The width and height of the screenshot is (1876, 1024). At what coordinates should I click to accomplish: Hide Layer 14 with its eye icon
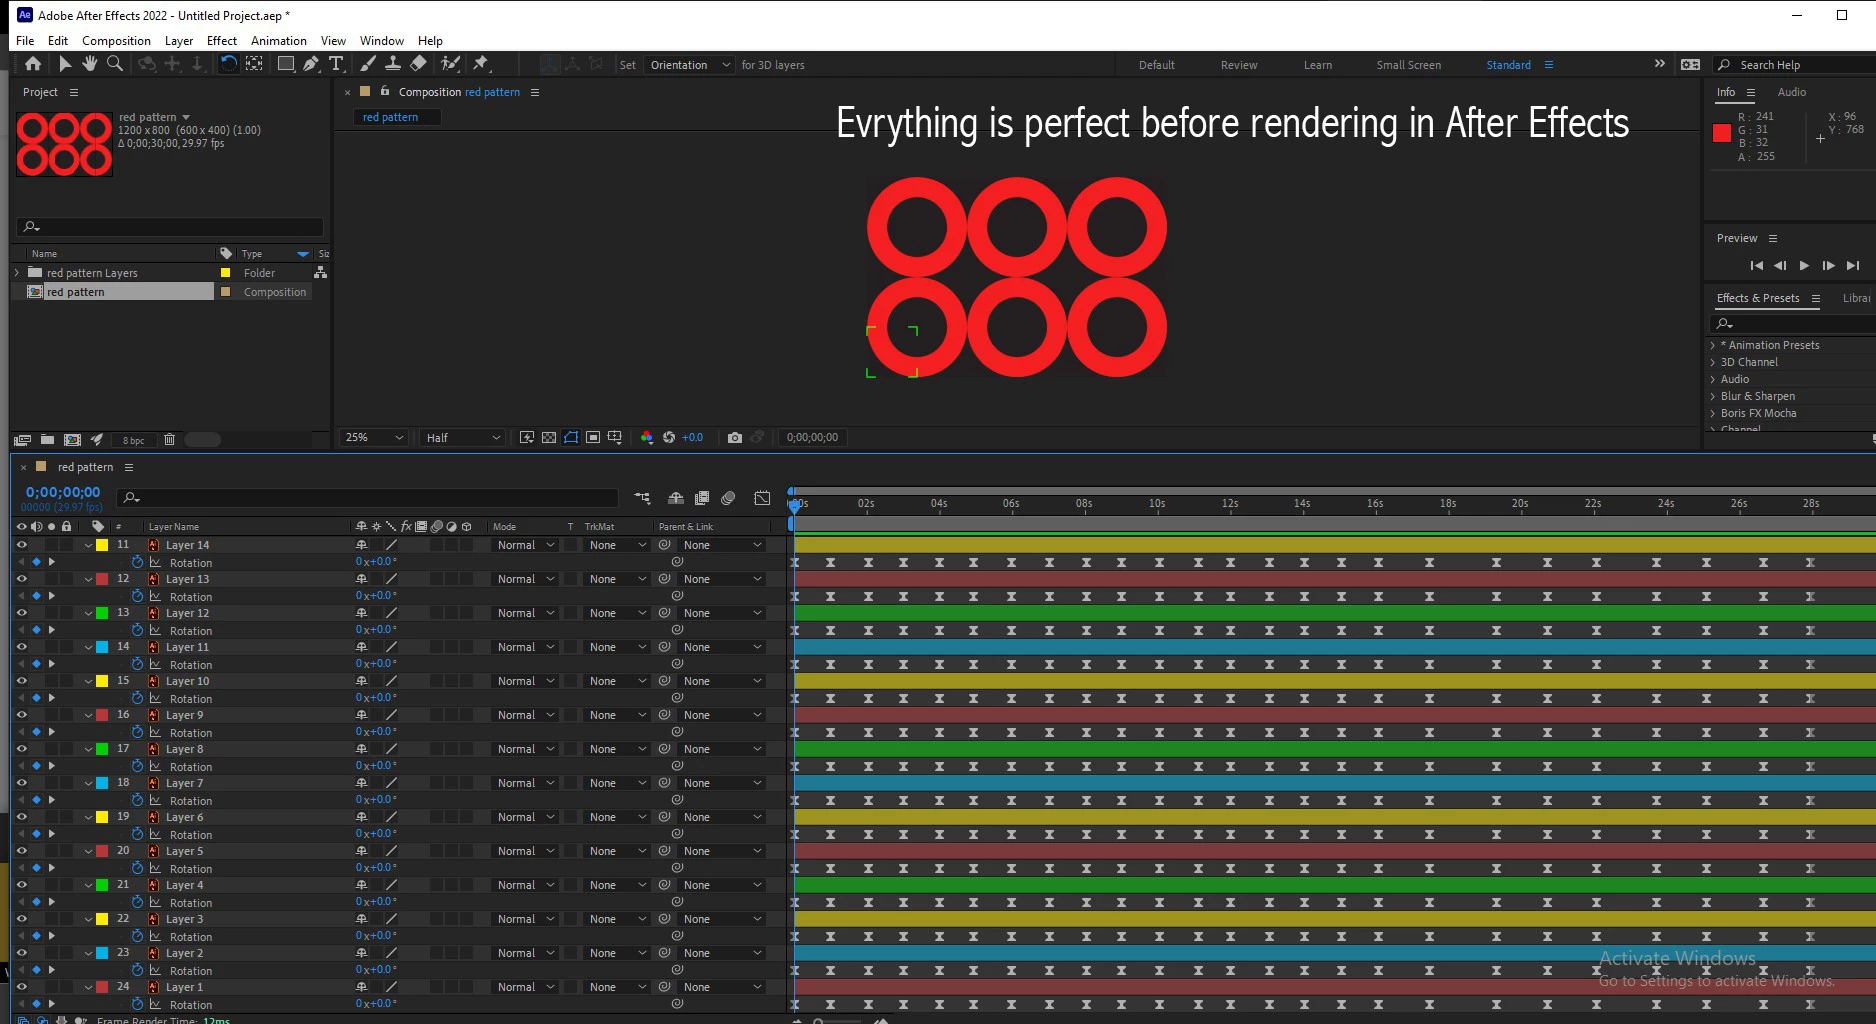[21, 545]
